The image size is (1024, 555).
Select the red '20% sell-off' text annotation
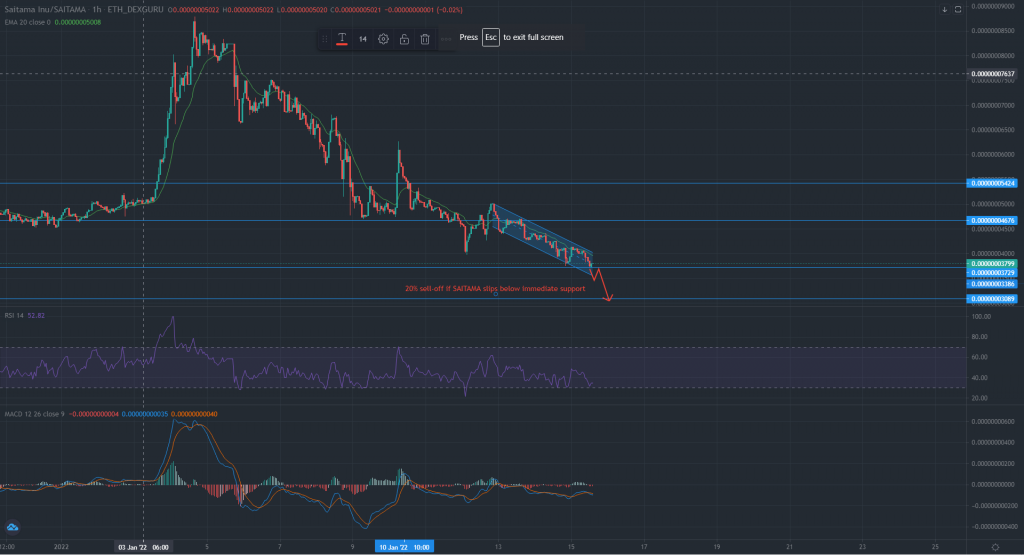[x=495, y=289]
